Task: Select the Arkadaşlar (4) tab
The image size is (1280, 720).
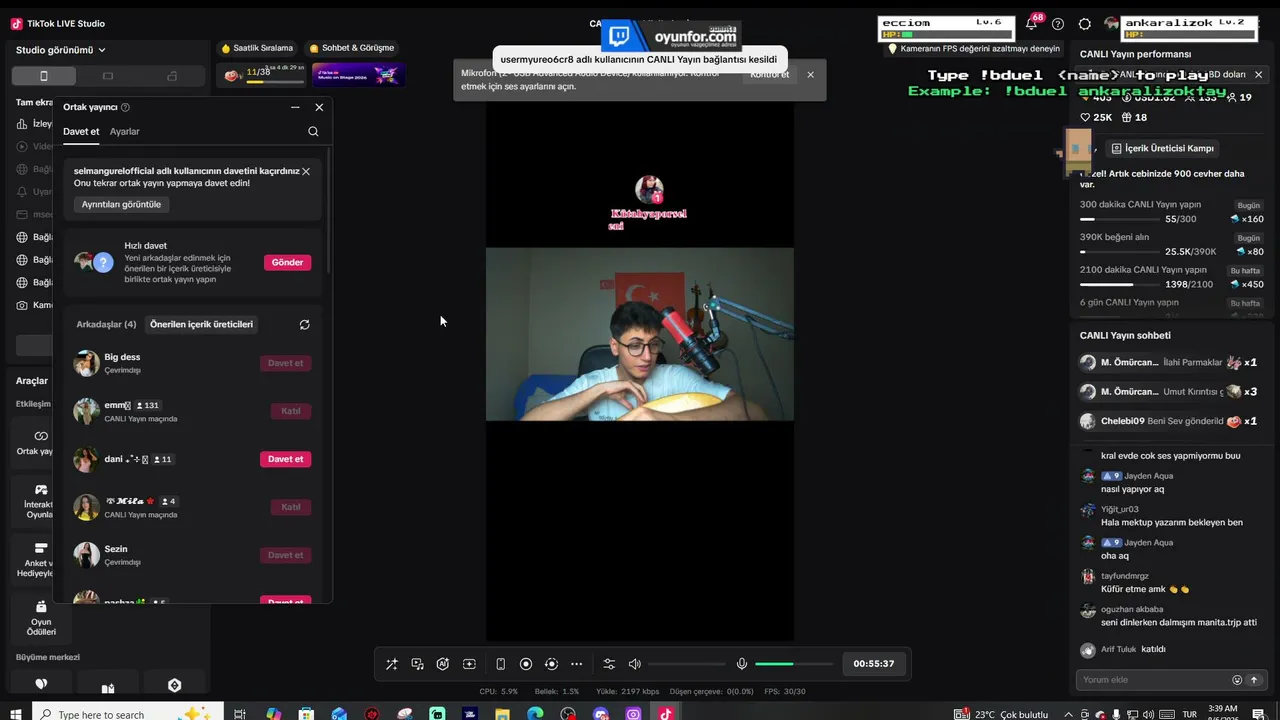Action: click(x=106, y=324)
